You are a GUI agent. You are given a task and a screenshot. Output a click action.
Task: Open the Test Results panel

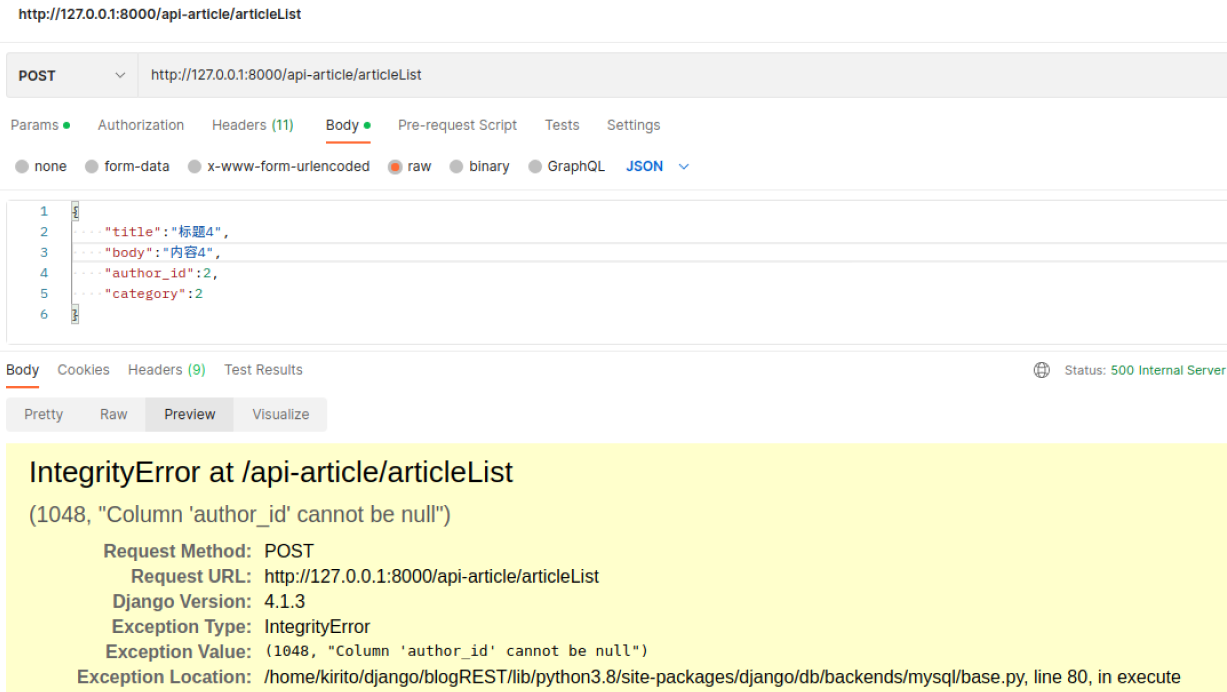(263, 370)
